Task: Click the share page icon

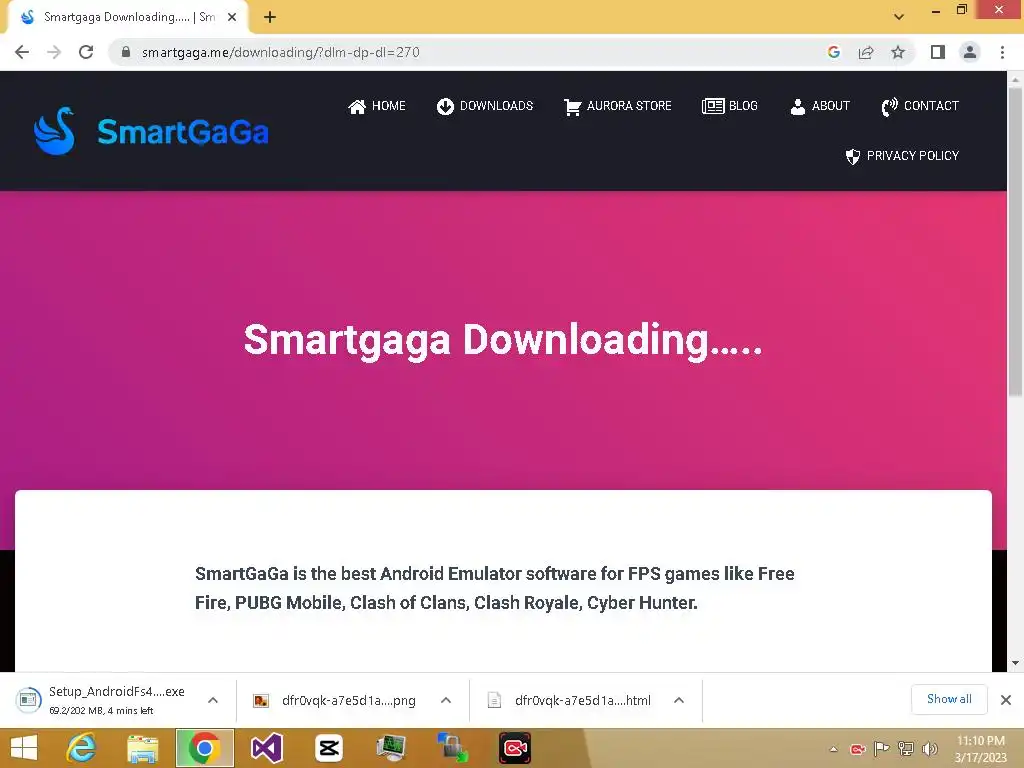Action: point(866,52)
